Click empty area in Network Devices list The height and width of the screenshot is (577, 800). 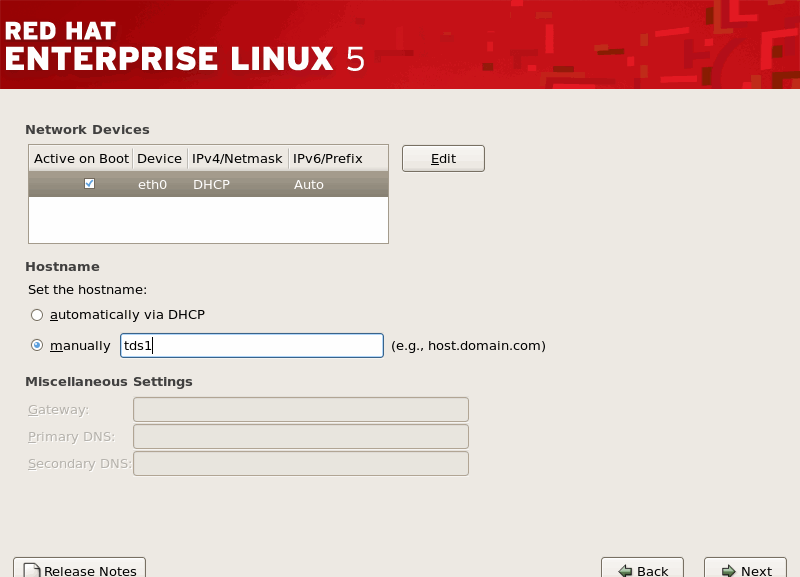208,220
